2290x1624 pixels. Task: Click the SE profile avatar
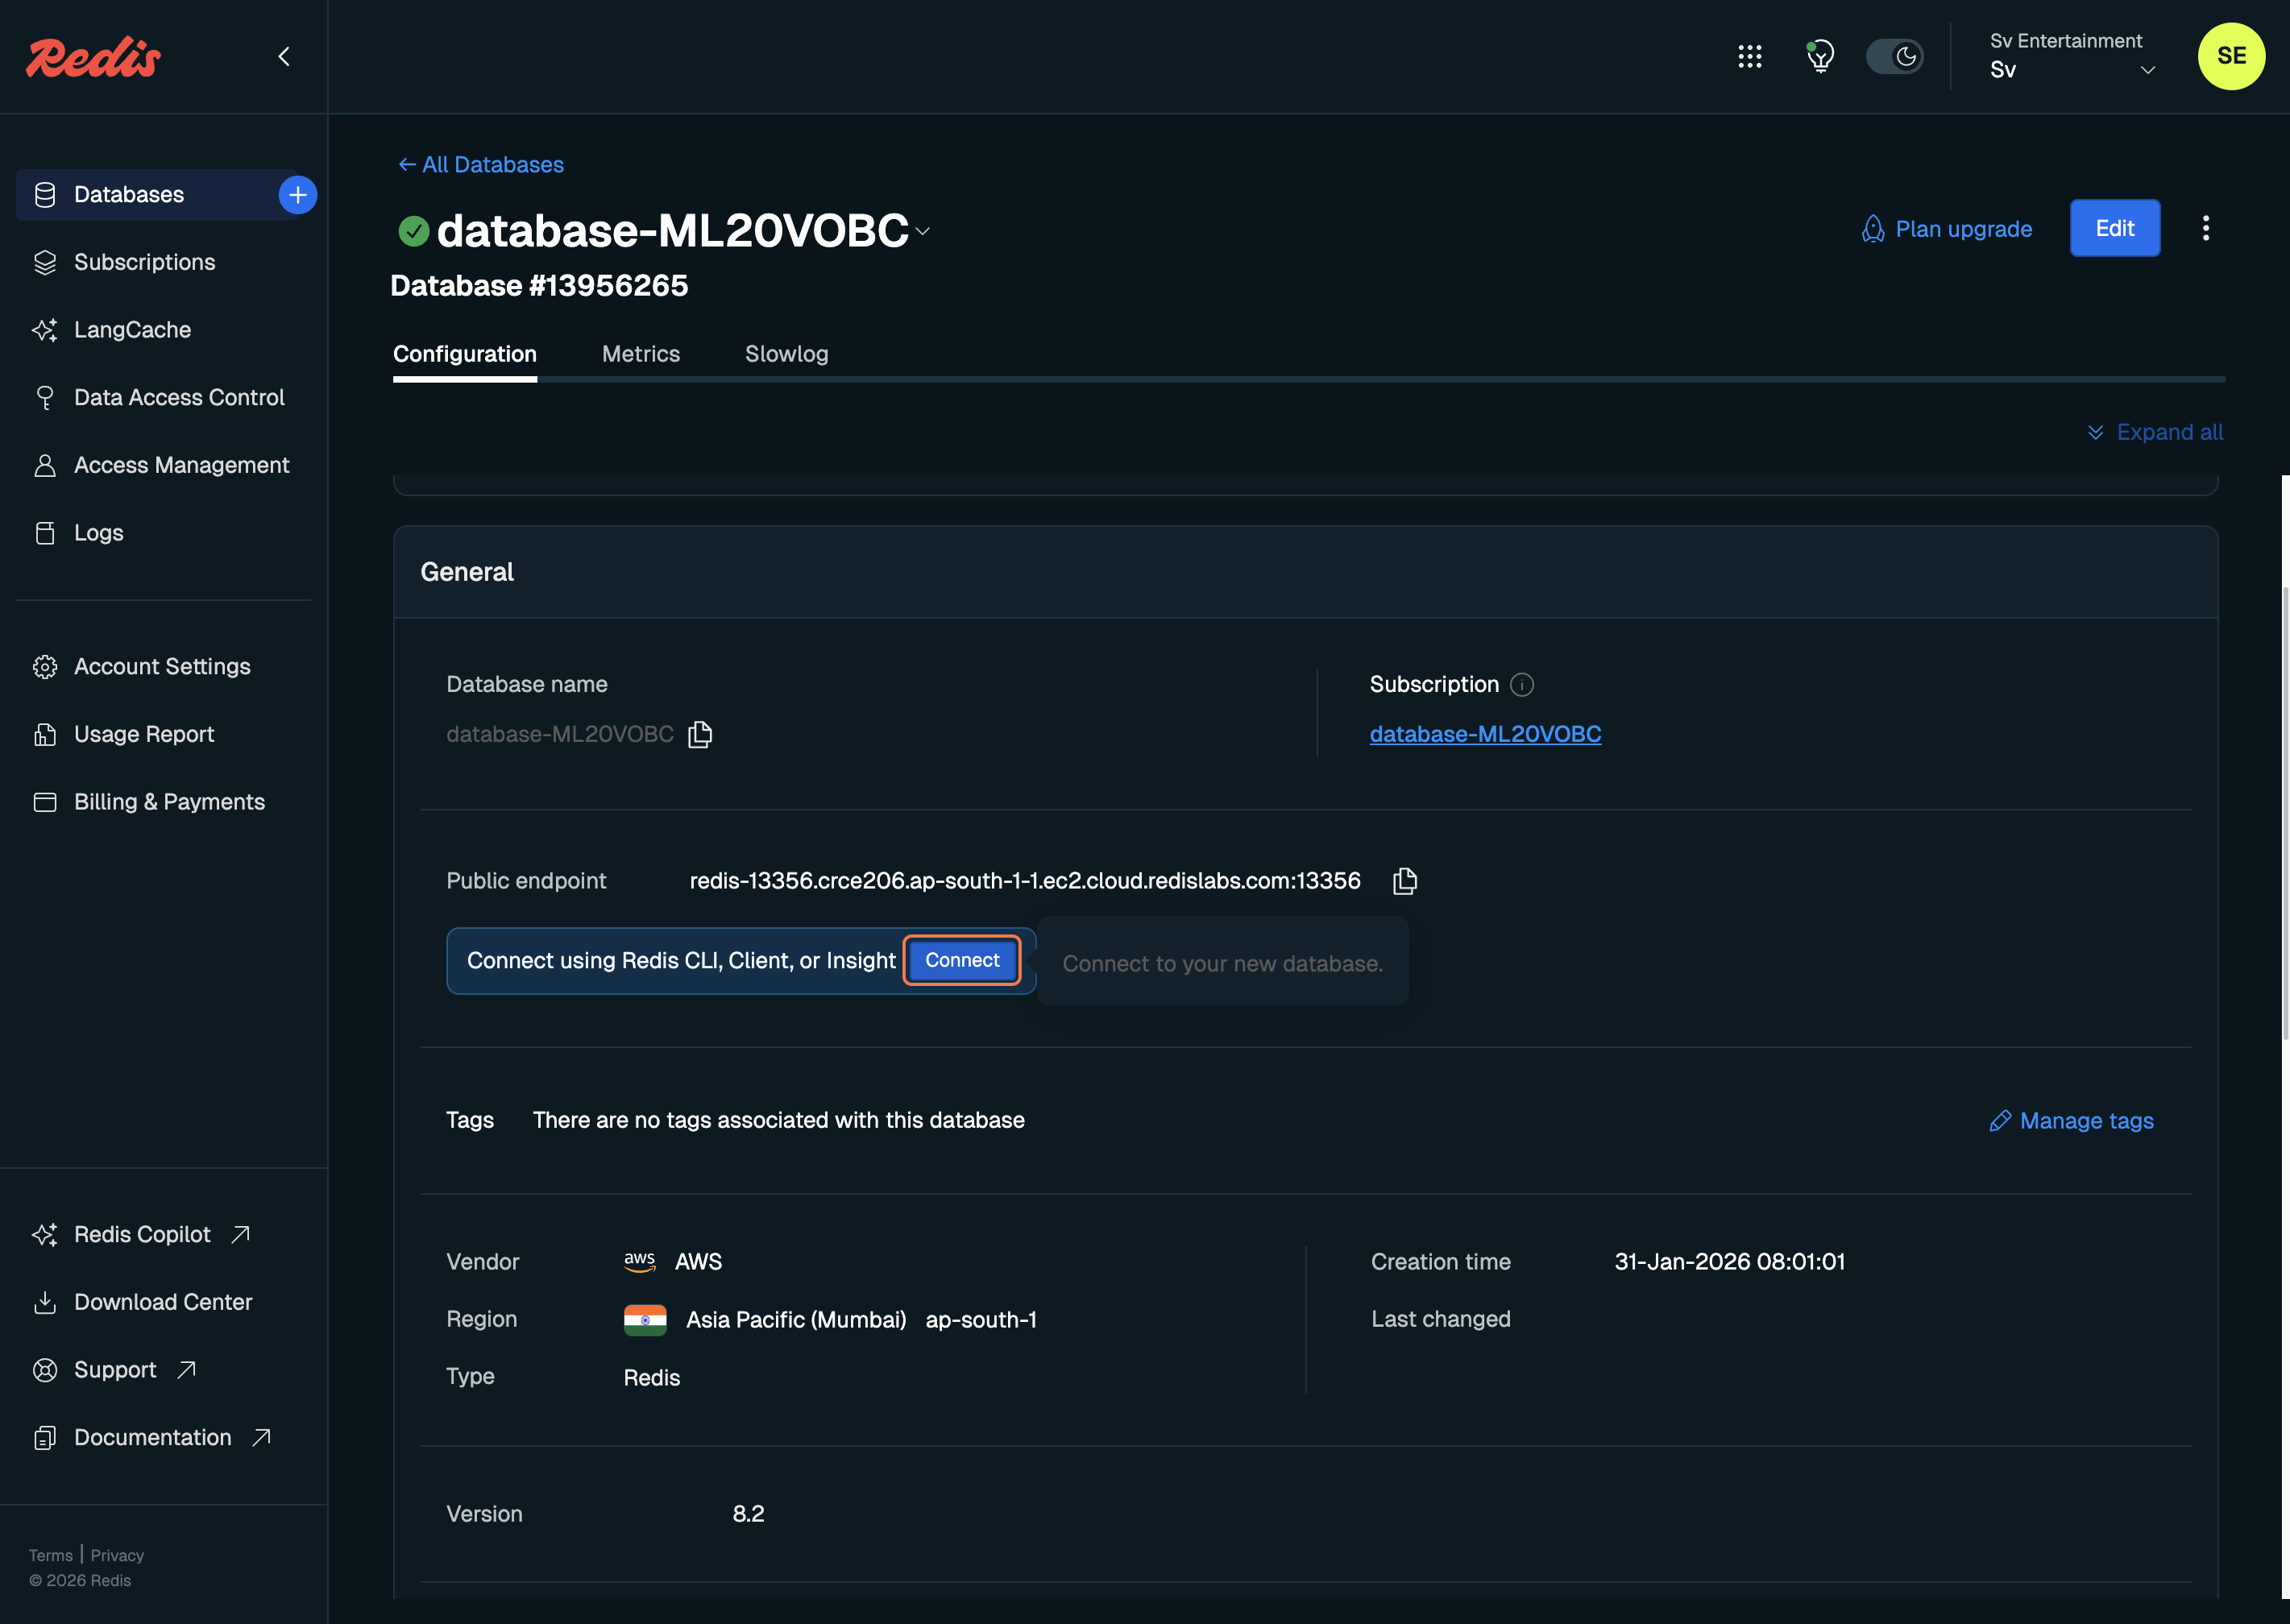tap(2232, 57)
